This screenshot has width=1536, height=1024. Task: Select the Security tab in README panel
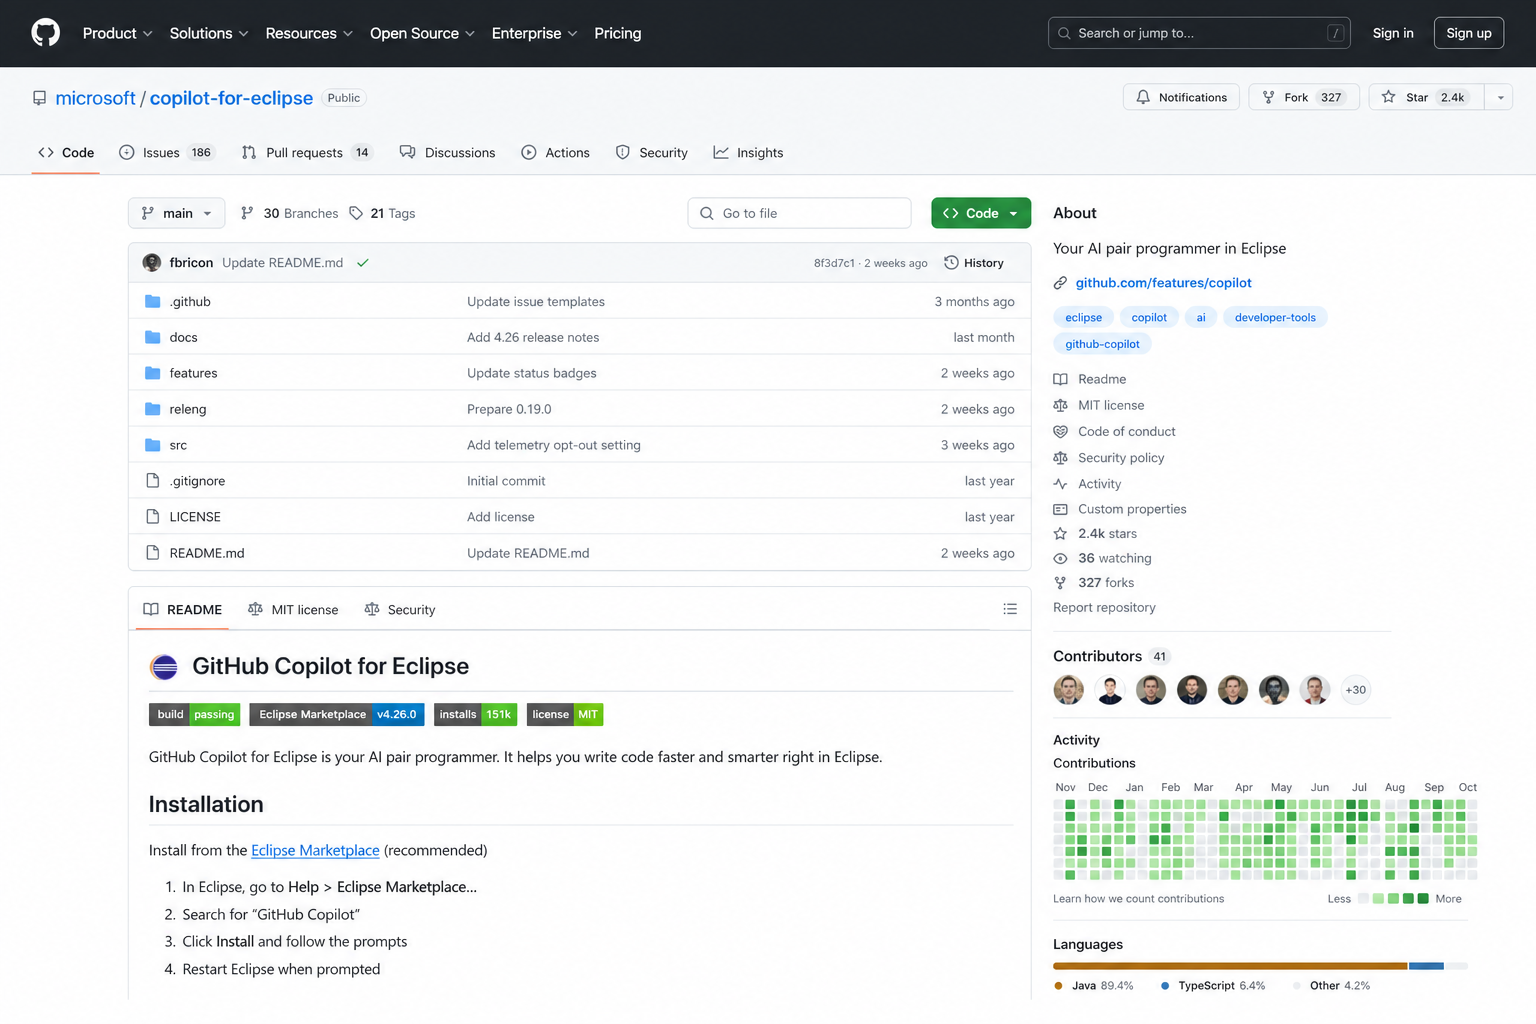tap(400, 609)
